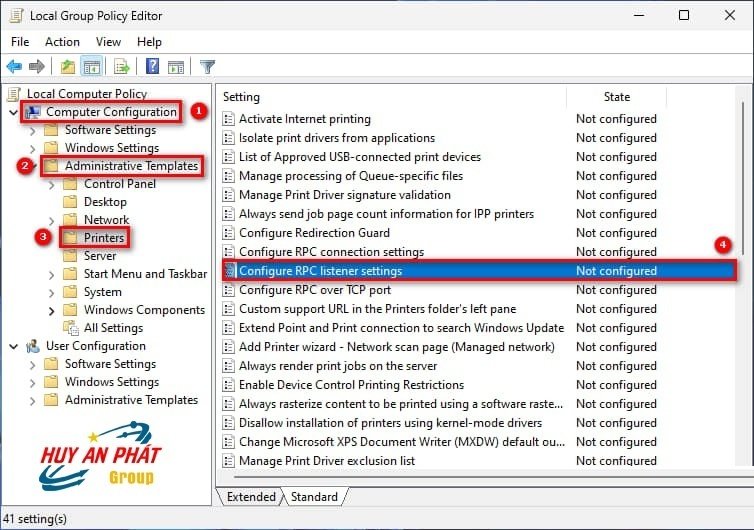Click the All Settings folder icon
Image resolution: width=754 pixels, height=530 pixels.
71,328
